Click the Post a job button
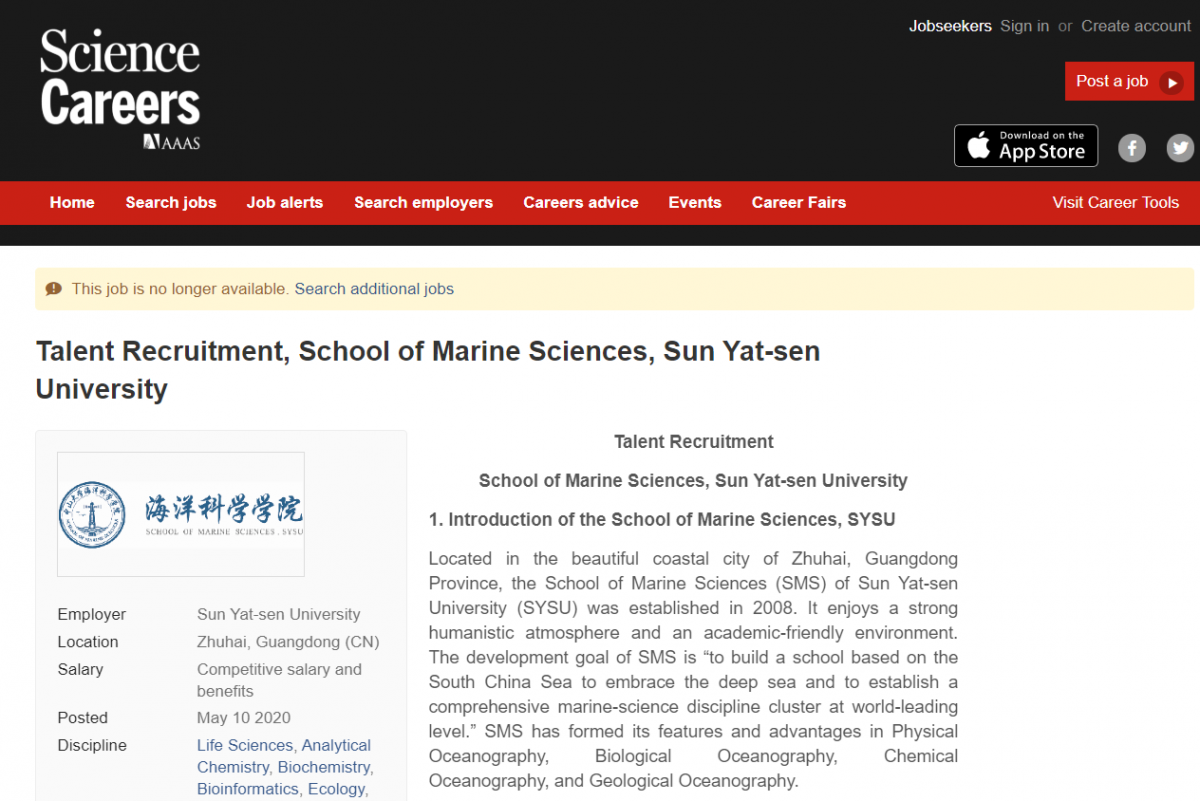 pyautogui.click(x=1128, y=82)
